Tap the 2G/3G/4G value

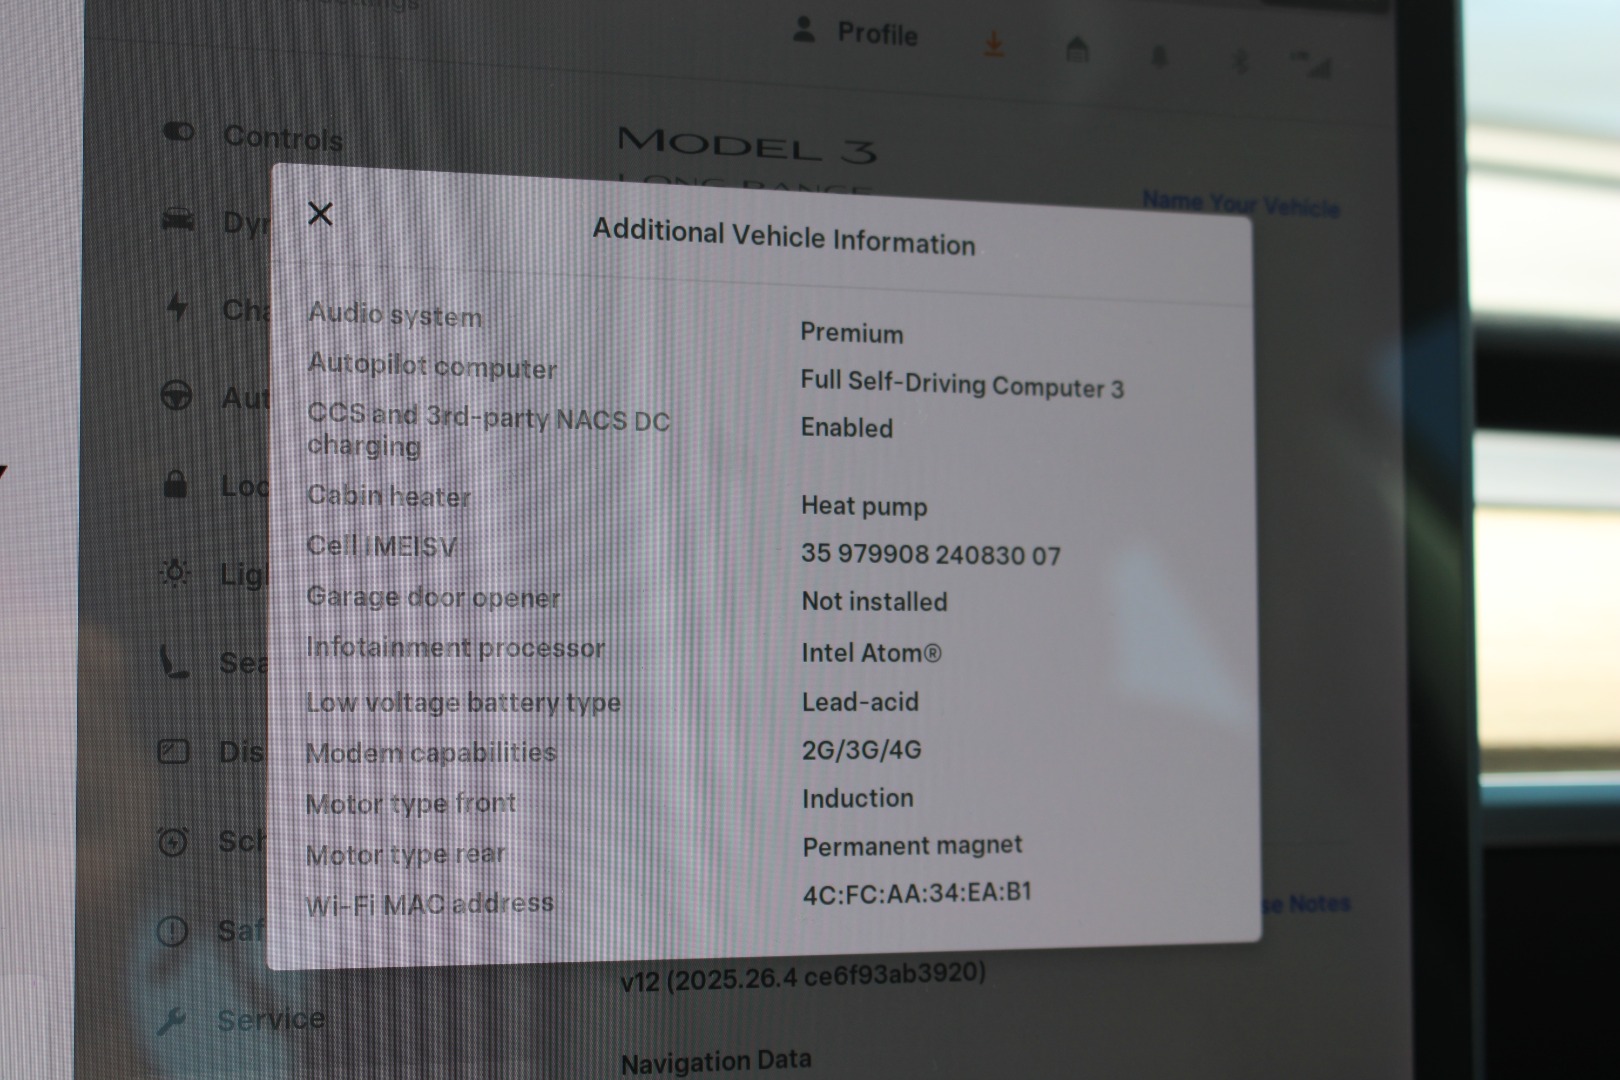coord(862,750)
